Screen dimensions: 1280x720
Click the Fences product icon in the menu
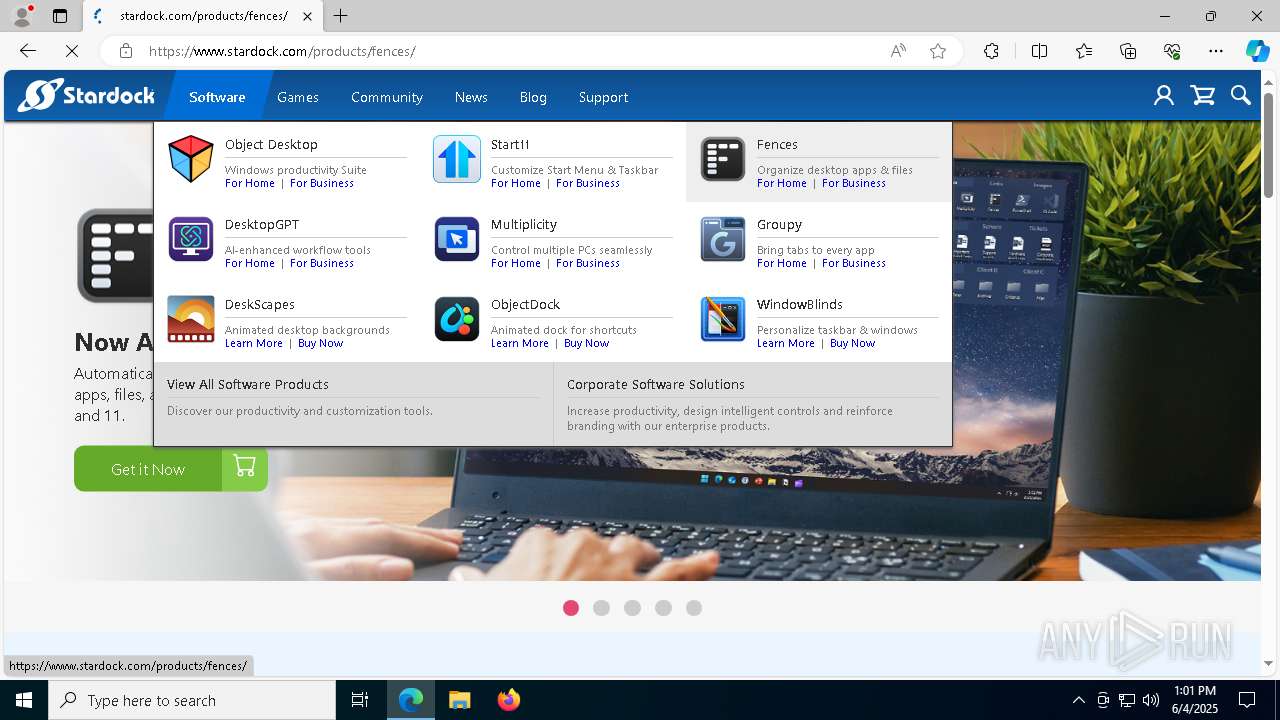tap(722, 159)
